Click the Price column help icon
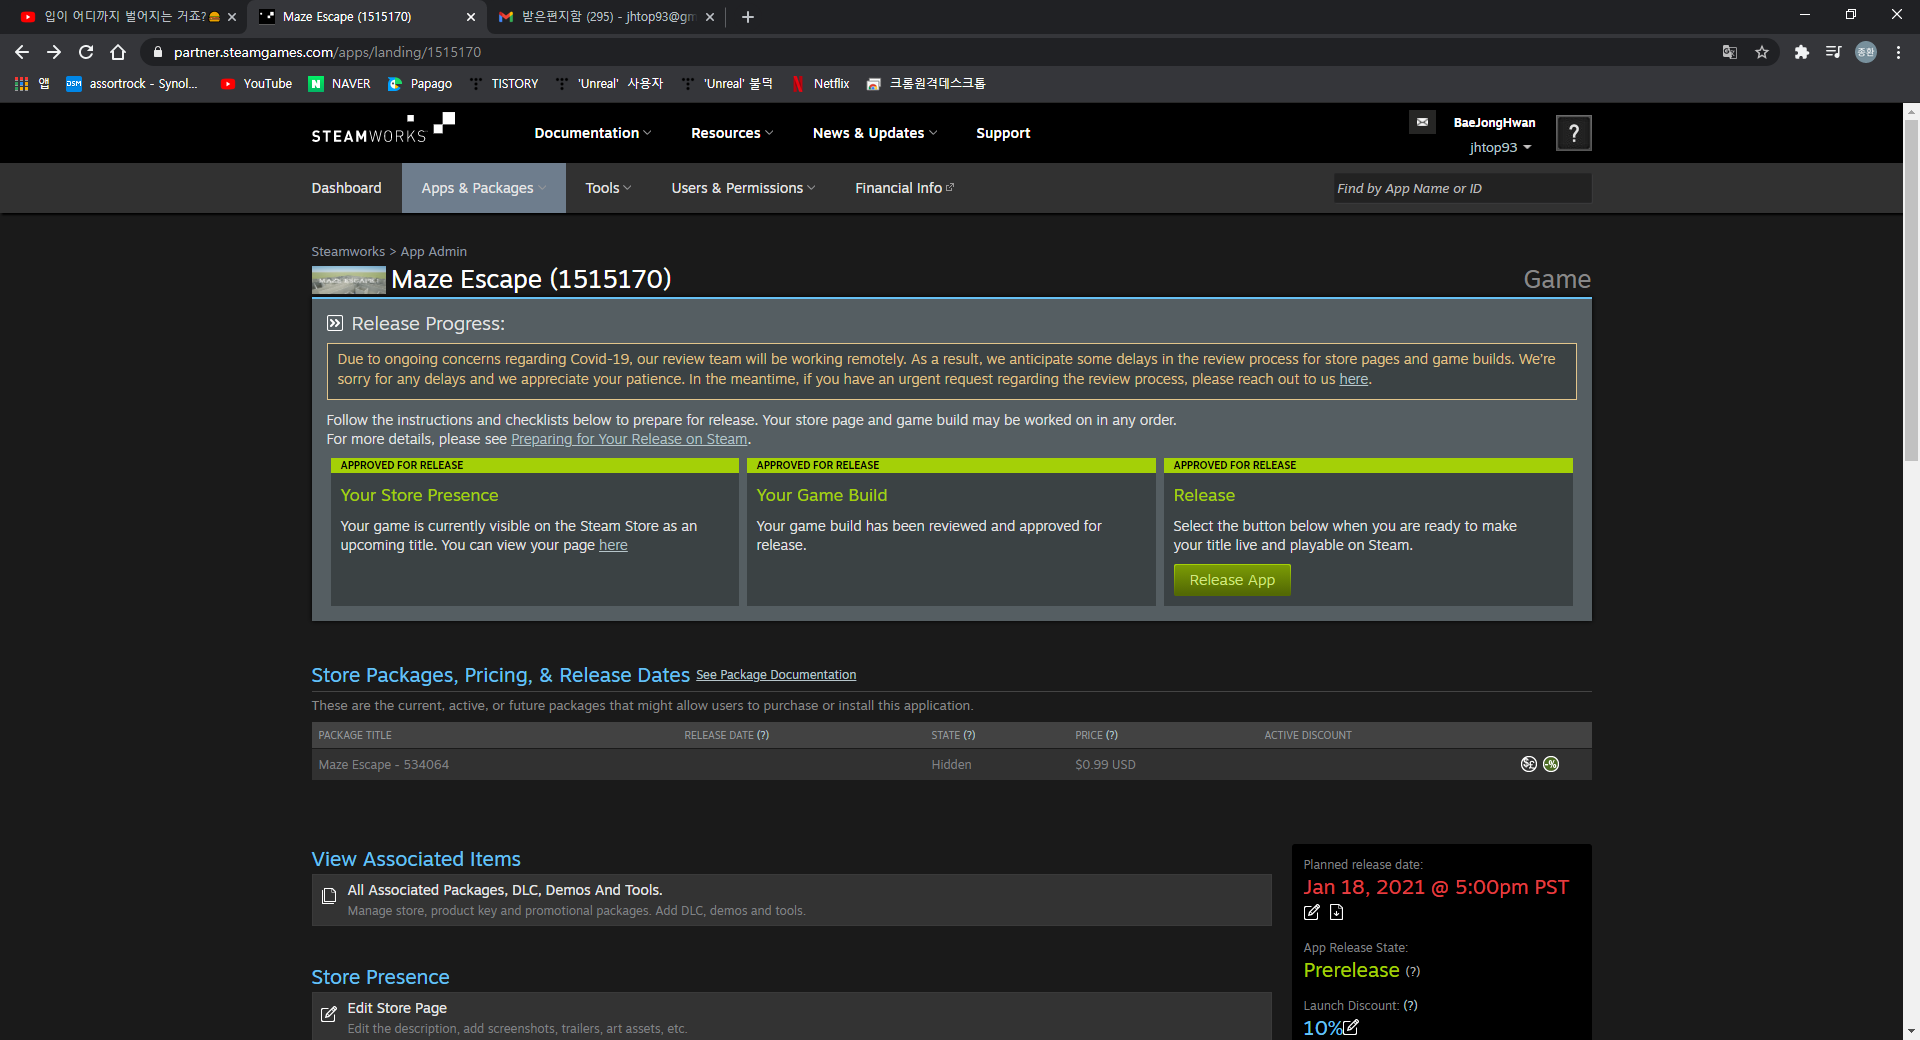 [1112, 735]
